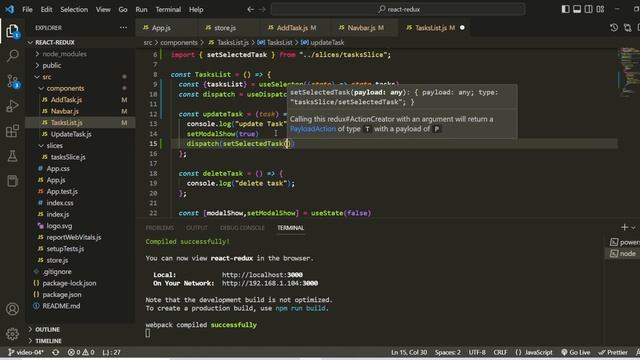Open the View menu

point(103,9)
